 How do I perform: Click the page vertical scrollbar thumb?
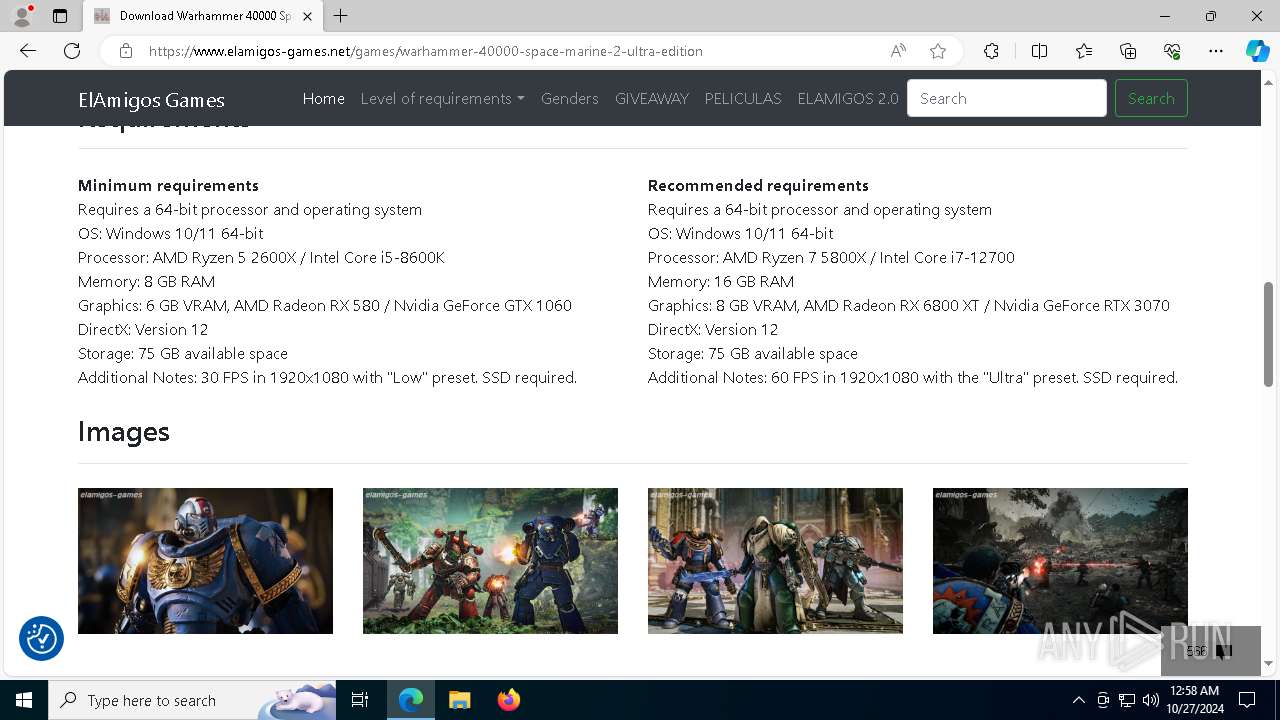point(1268,335)
